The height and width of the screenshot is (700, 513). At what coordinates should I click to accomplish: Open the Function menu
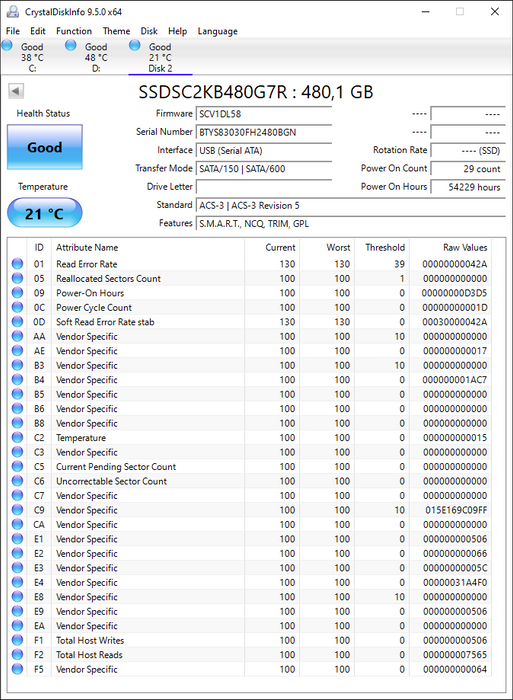click(74, 31)
